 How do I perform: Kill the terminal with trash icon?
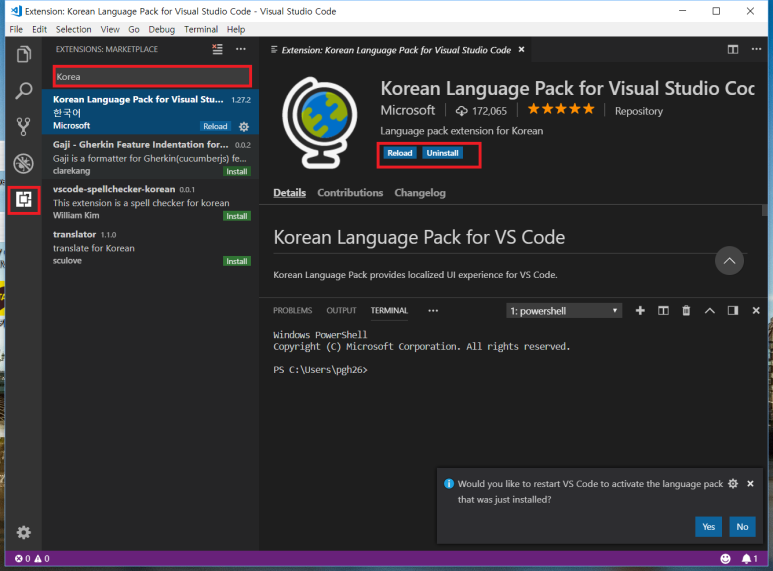[686, 311]
